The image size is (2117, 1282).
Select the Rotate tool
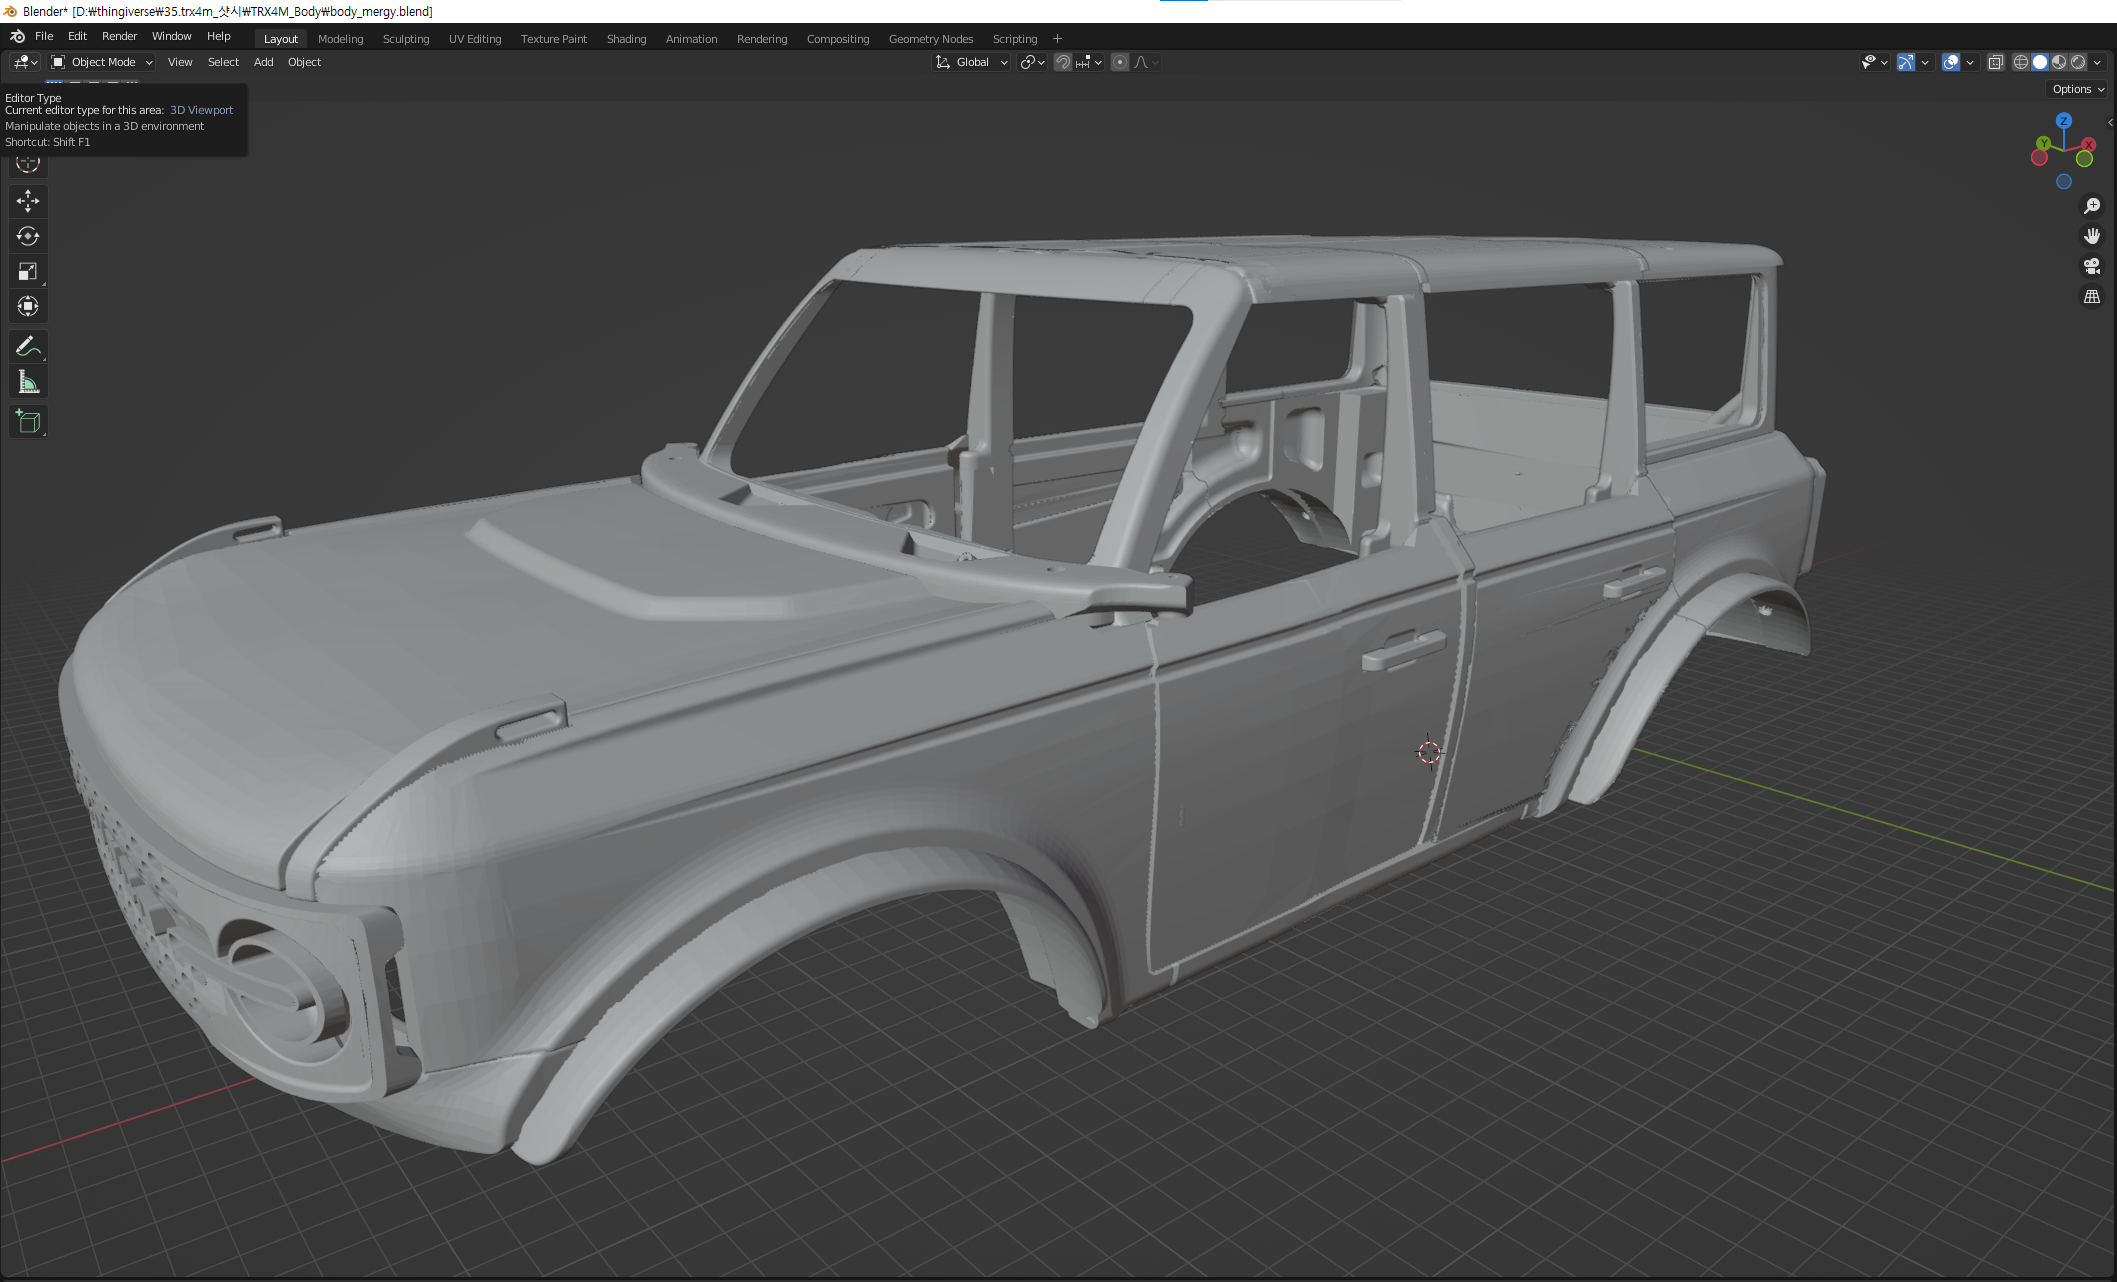28,236
